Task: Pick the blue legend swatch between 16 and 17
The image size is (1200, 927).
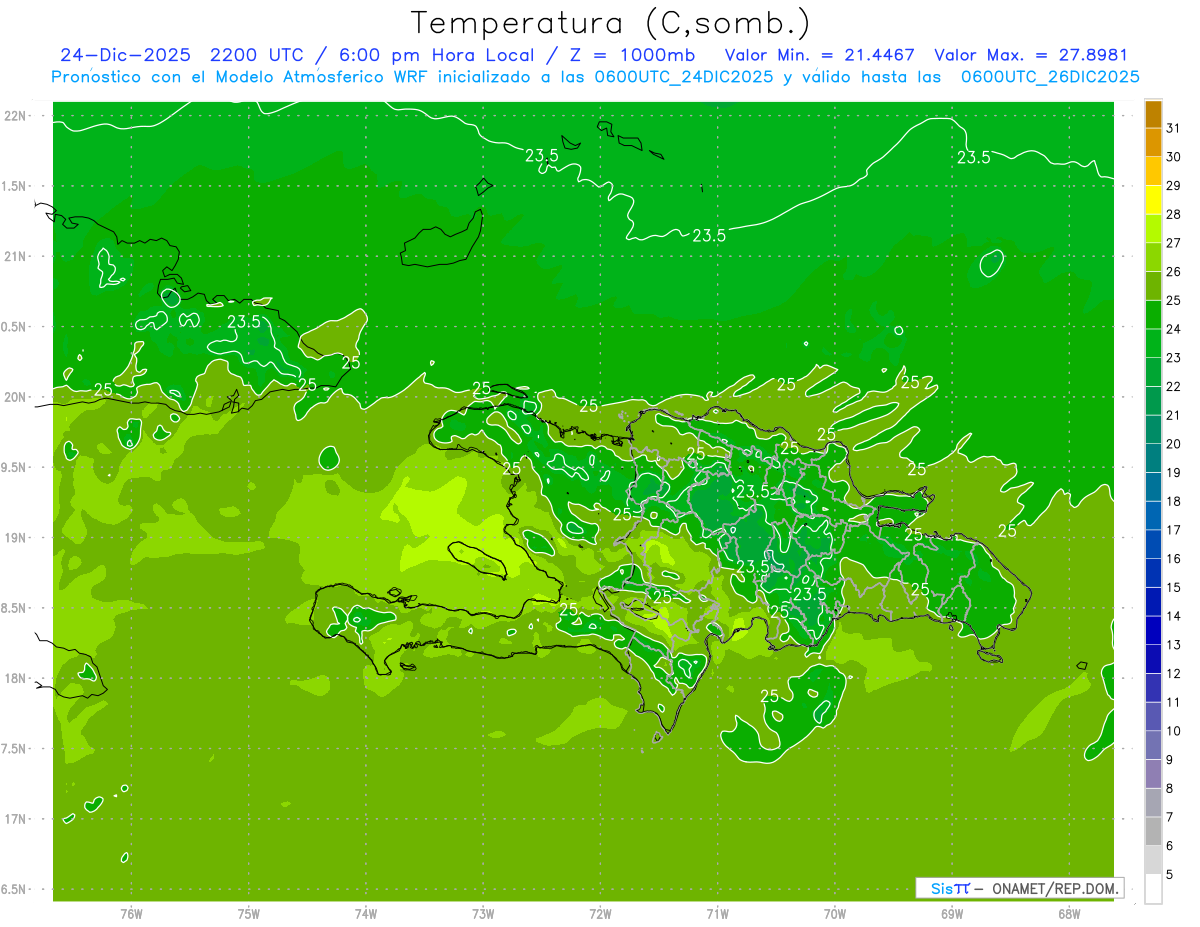Action: pyautogui.click(x=1153, y=545)
